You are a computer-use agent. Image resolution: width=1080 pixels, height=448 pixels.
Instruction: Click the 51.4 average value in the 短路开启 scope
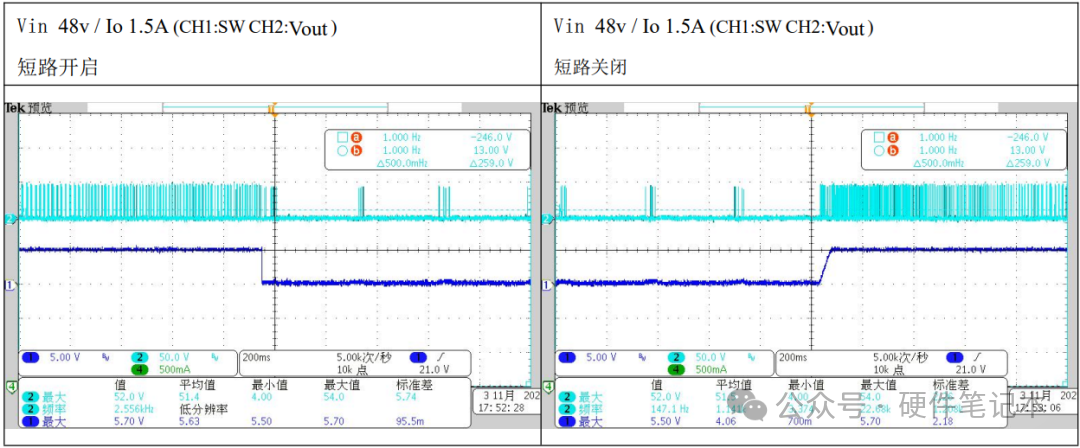pyautogui.click(x=190, y=397)
